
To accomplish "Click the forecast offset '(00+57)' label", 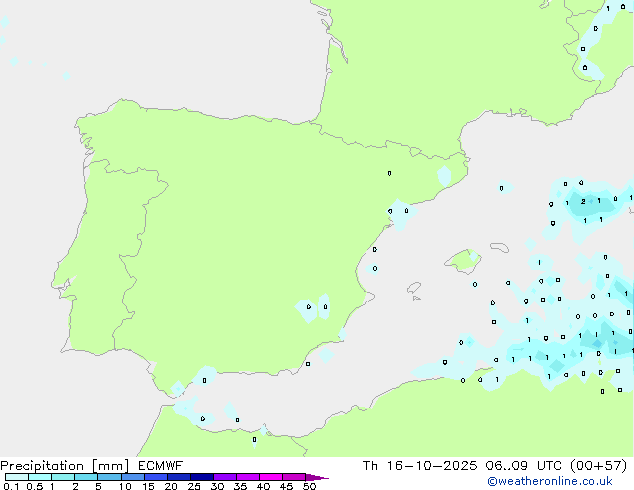I will pos(598,466).
